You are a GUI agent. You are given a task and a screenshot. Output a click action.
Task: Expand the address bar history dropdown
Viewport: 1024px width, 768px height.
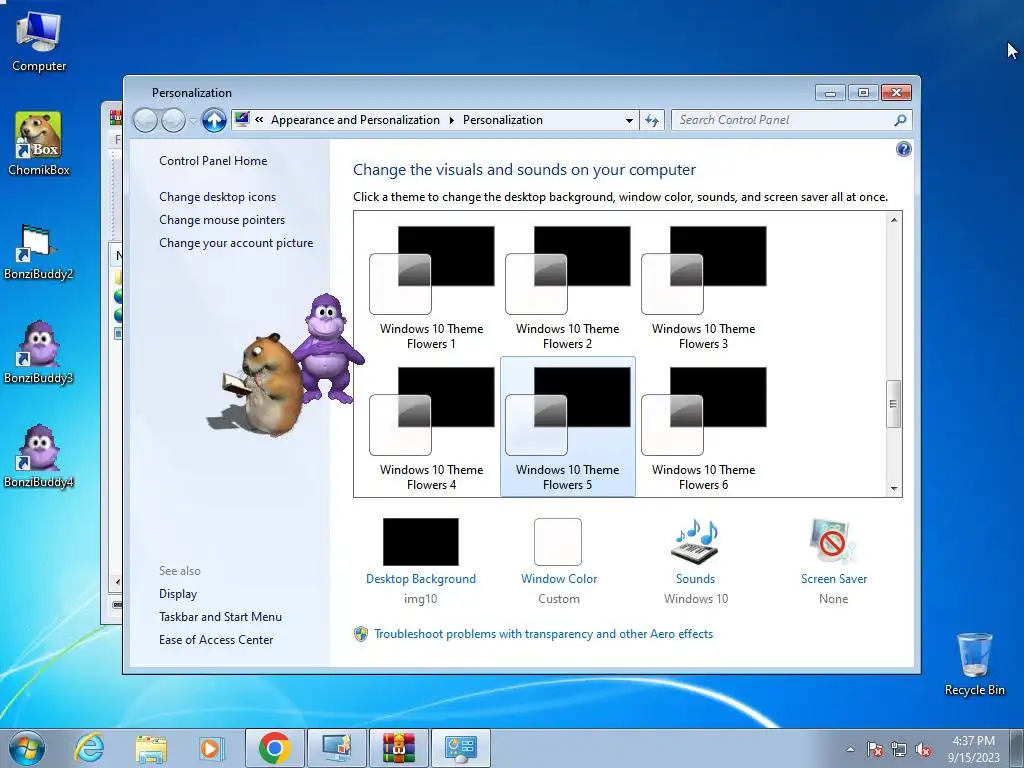point(629,120)
